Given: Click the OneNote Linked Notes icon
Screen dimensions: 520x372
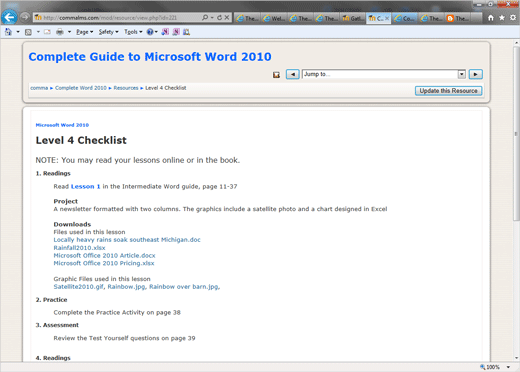Looking at the screenshot, I should pos(176,32).
